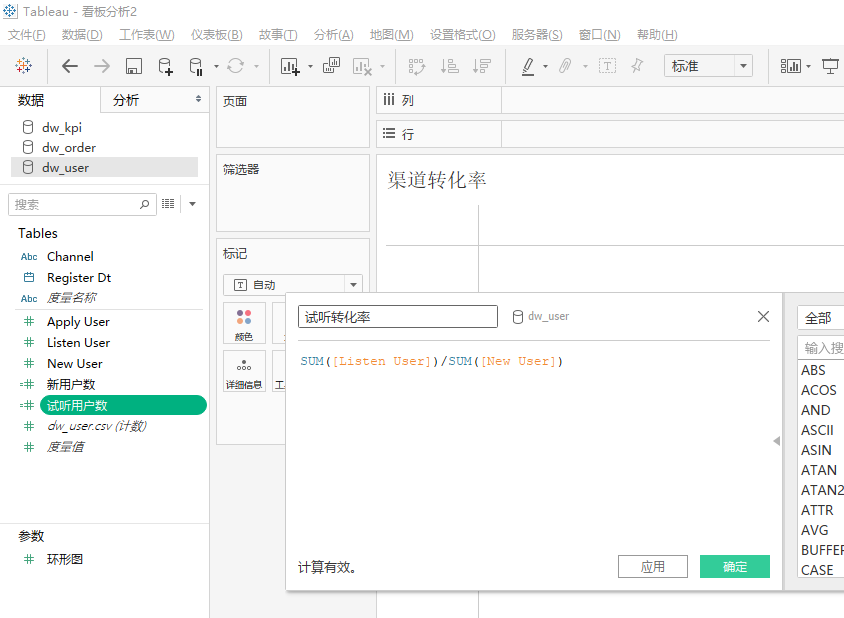Click the 确定 button
Image resolution: width=844 pixels, height=618 pixels.
tap(735, 566)
